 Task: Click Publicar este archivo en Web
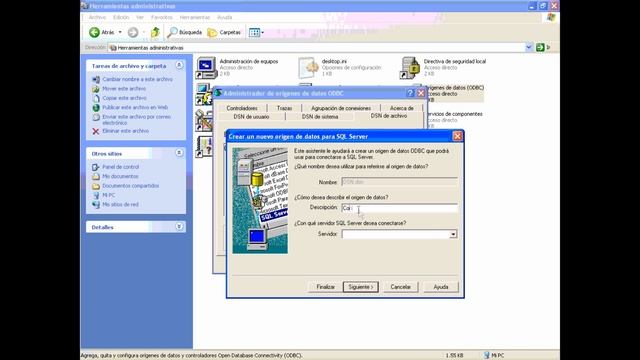(x=135, y=107)
